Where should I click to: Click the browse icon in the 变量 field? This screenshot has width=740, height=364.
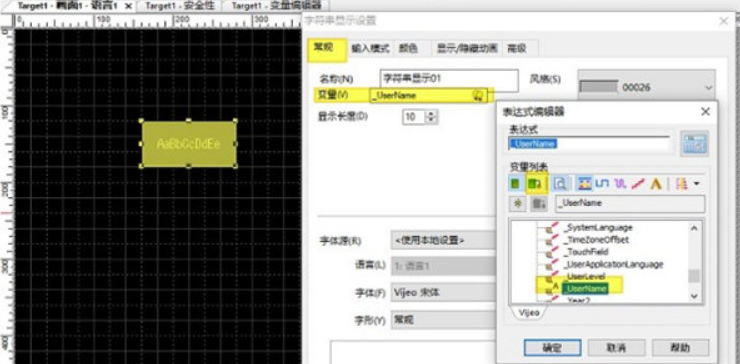(478, 95)
